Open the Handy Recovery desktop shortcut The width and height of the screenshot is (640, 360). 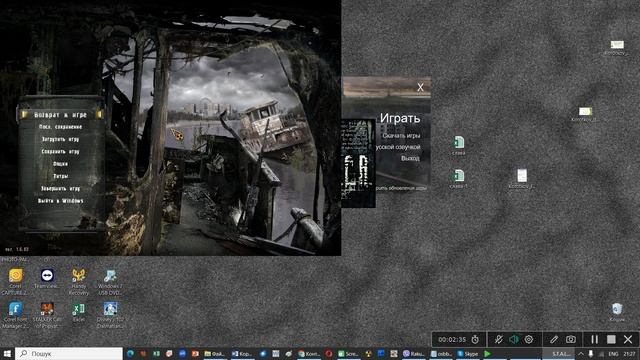click(78, 282)
